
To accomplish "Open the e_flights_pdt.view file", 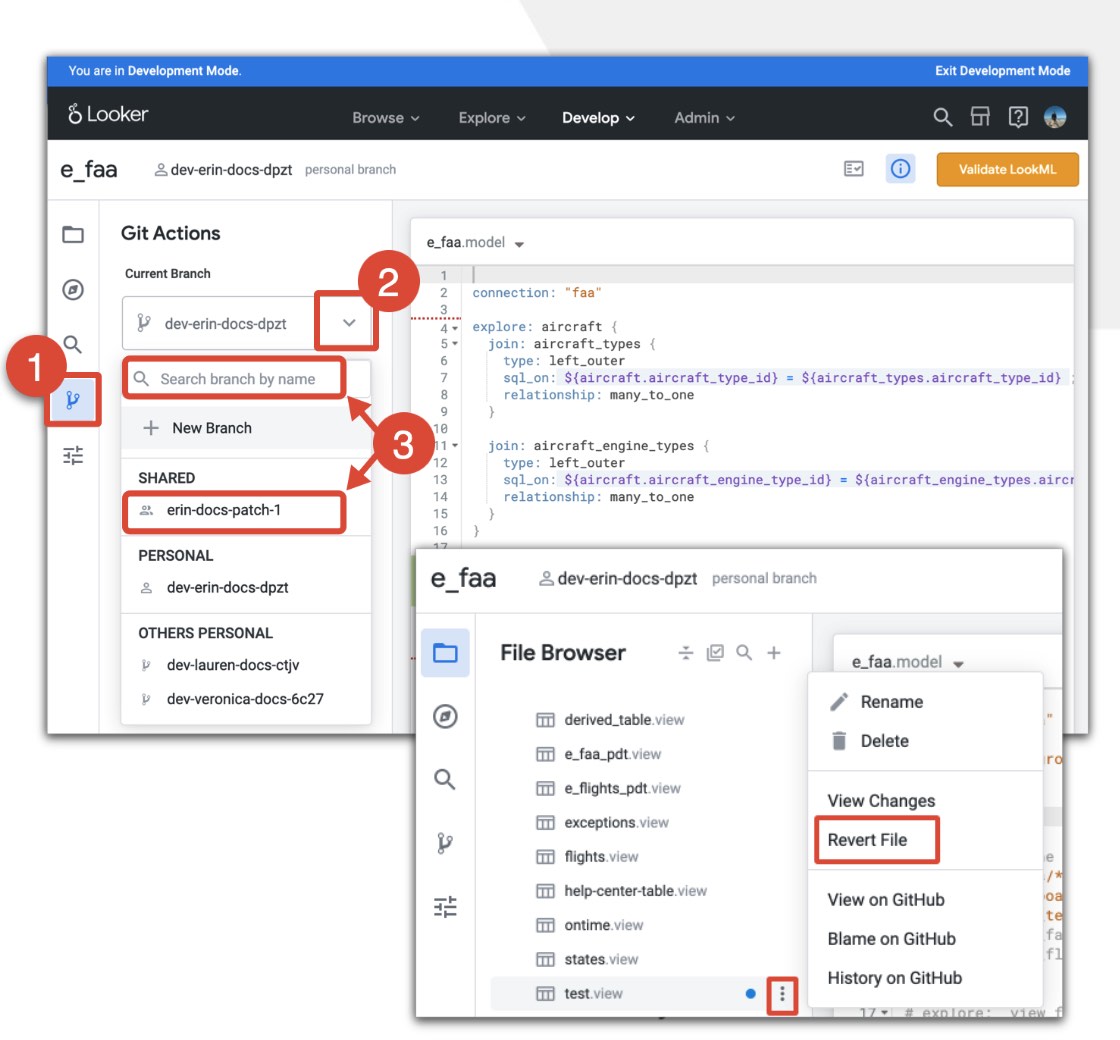I will [622, 789].
